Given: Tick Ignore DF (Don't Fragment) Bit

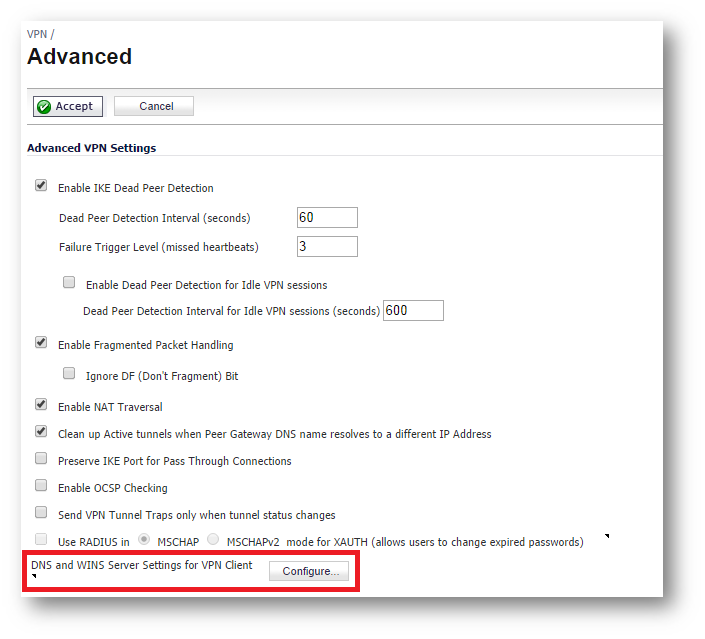Looking at the screenshot, I should (69, 374).
